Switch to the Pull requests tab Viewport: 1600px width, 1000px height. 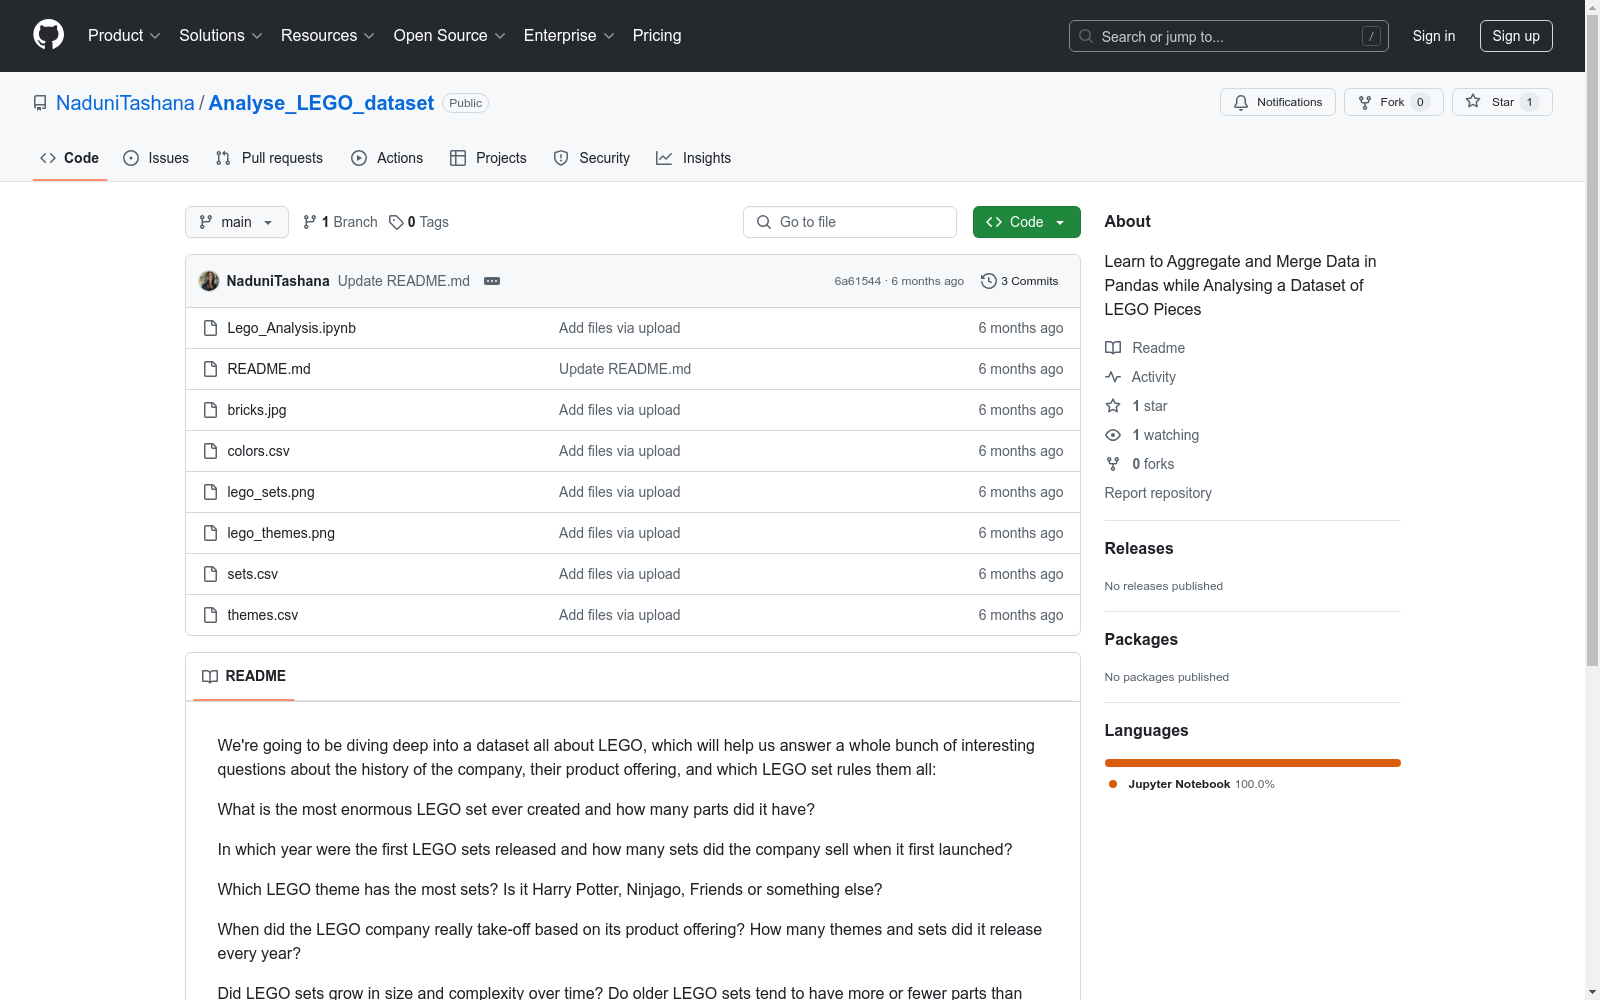point(269,158)
